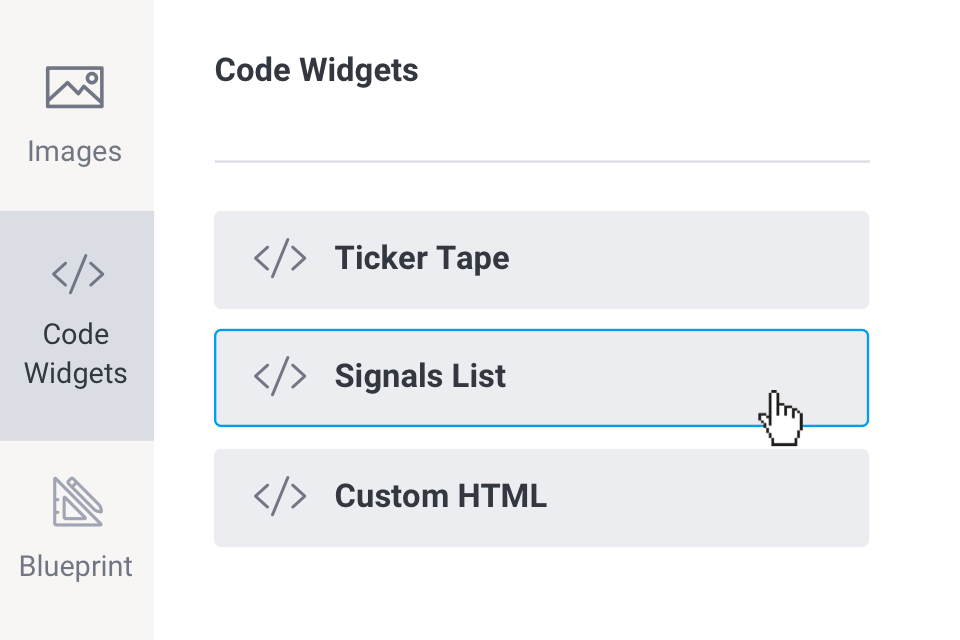Click the Code Widgets panel heading

[x=316, y=70]
